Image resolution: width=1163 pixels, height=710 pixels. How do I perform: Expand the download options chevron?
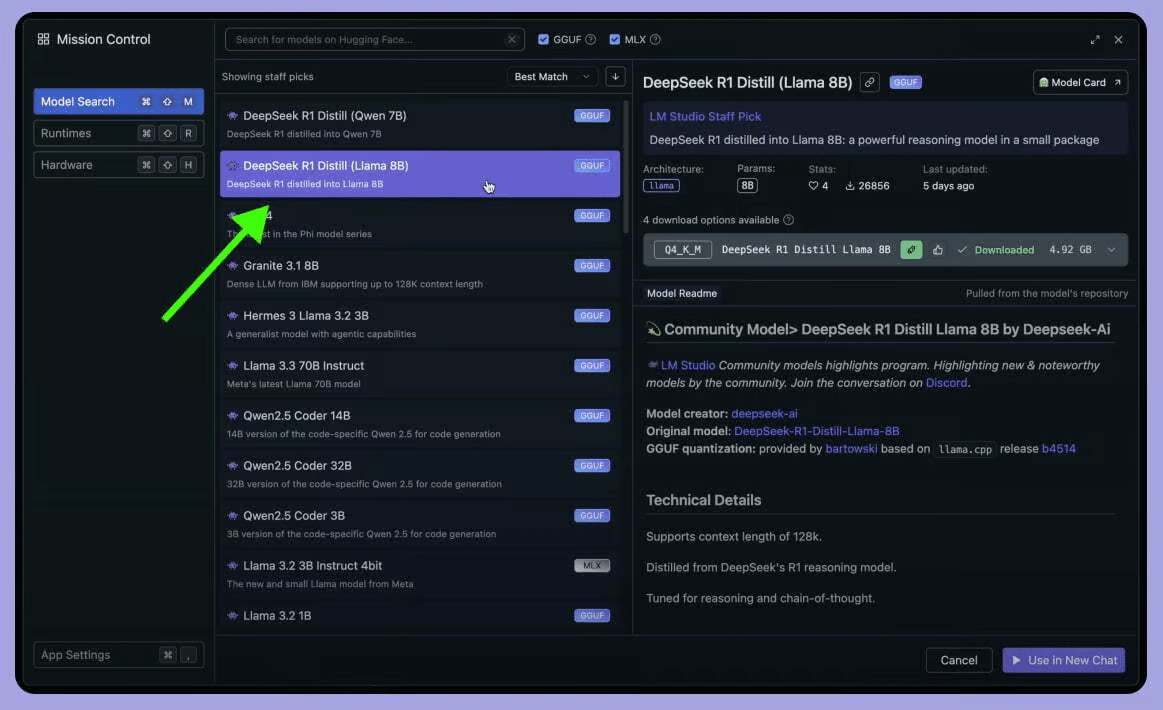1111,250
